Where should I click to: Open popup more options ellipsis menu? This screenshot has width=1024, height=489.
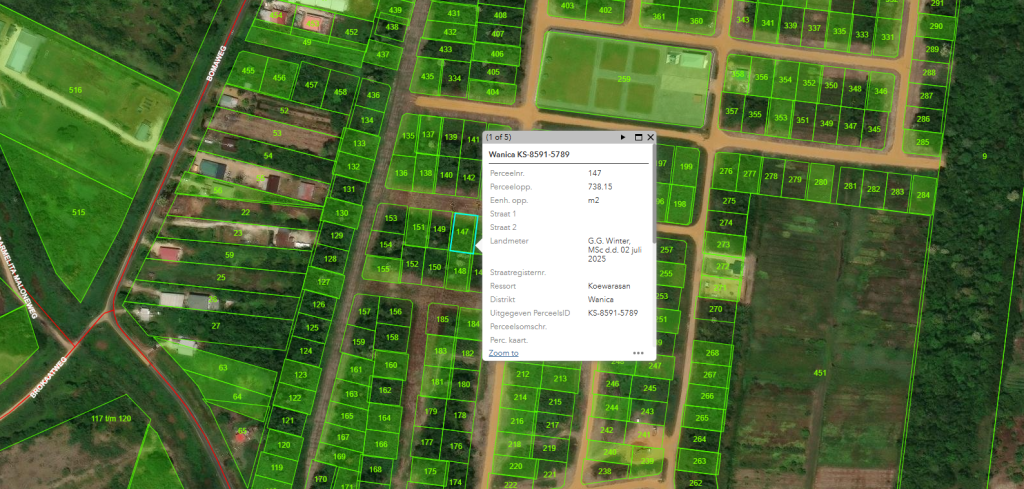pos(638,353)
